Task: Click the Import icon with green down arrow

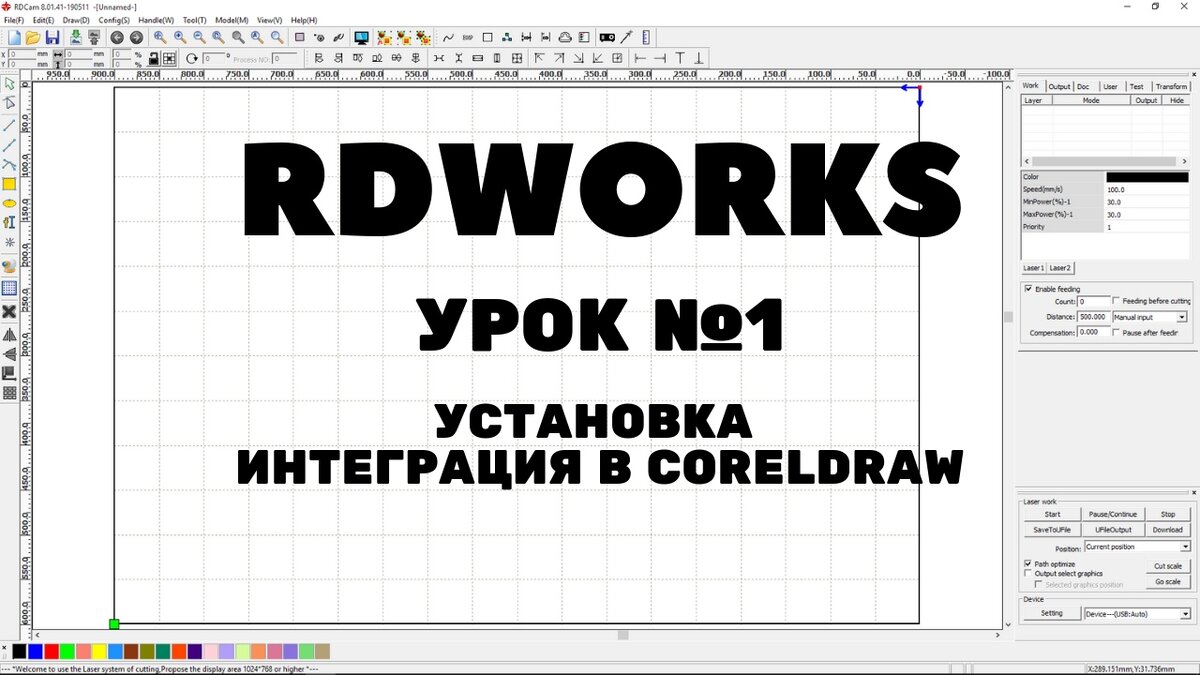Action: click(x=76, y=37)
